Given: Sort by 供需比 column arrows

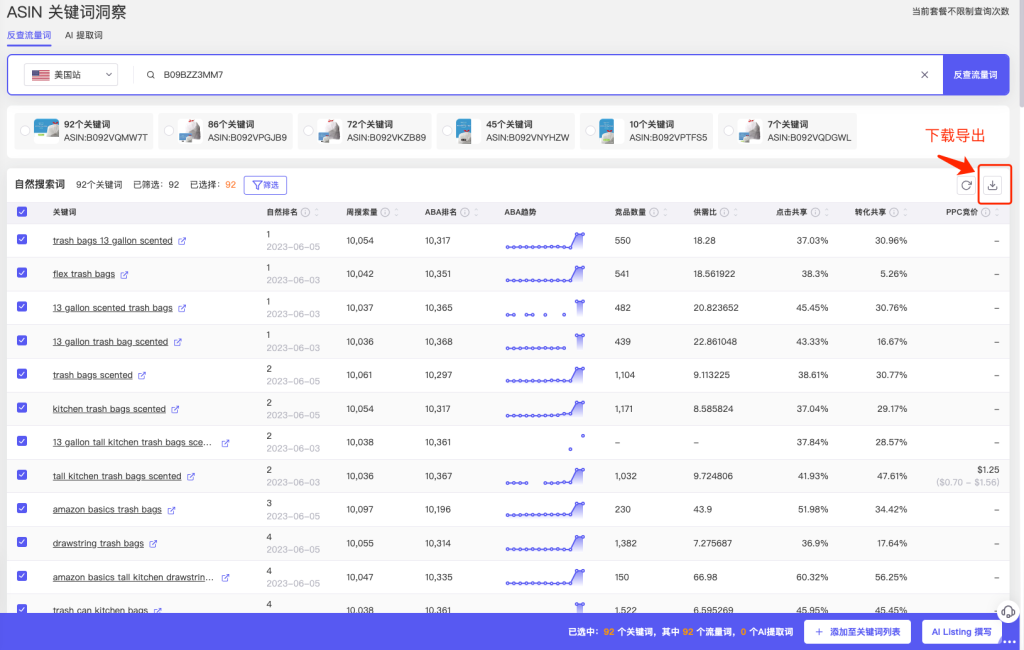Looking at the screenshot, I should point(735,212).
